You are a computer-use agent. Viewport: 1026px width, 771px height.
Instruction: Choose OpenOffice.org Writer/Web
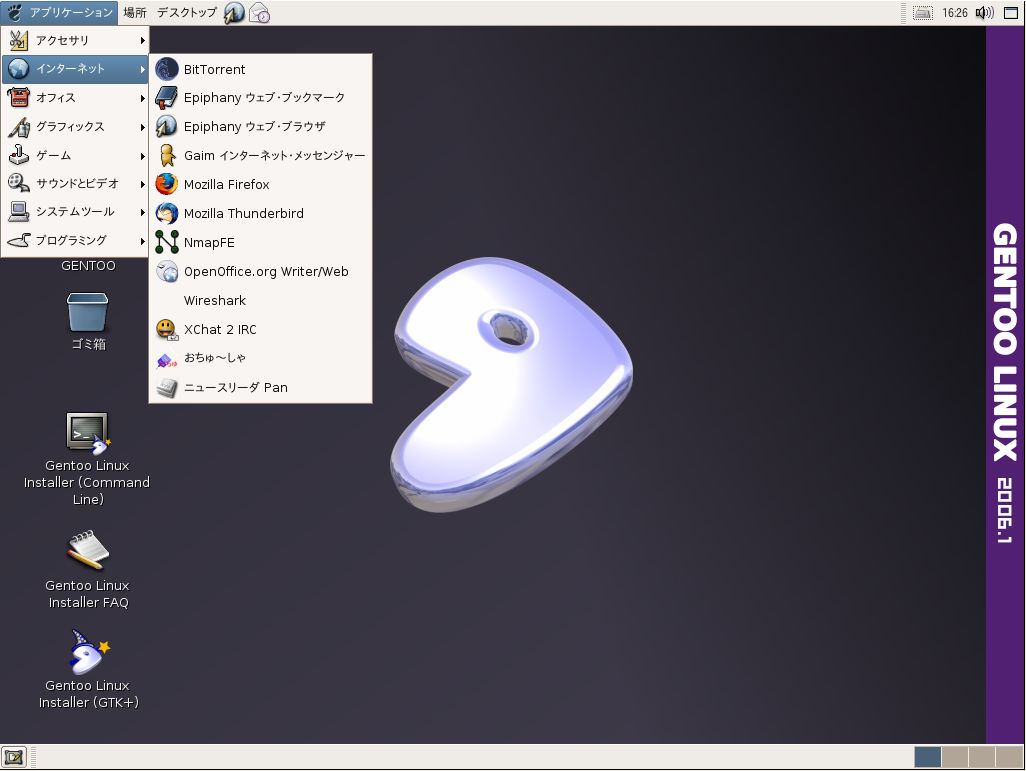260,271
